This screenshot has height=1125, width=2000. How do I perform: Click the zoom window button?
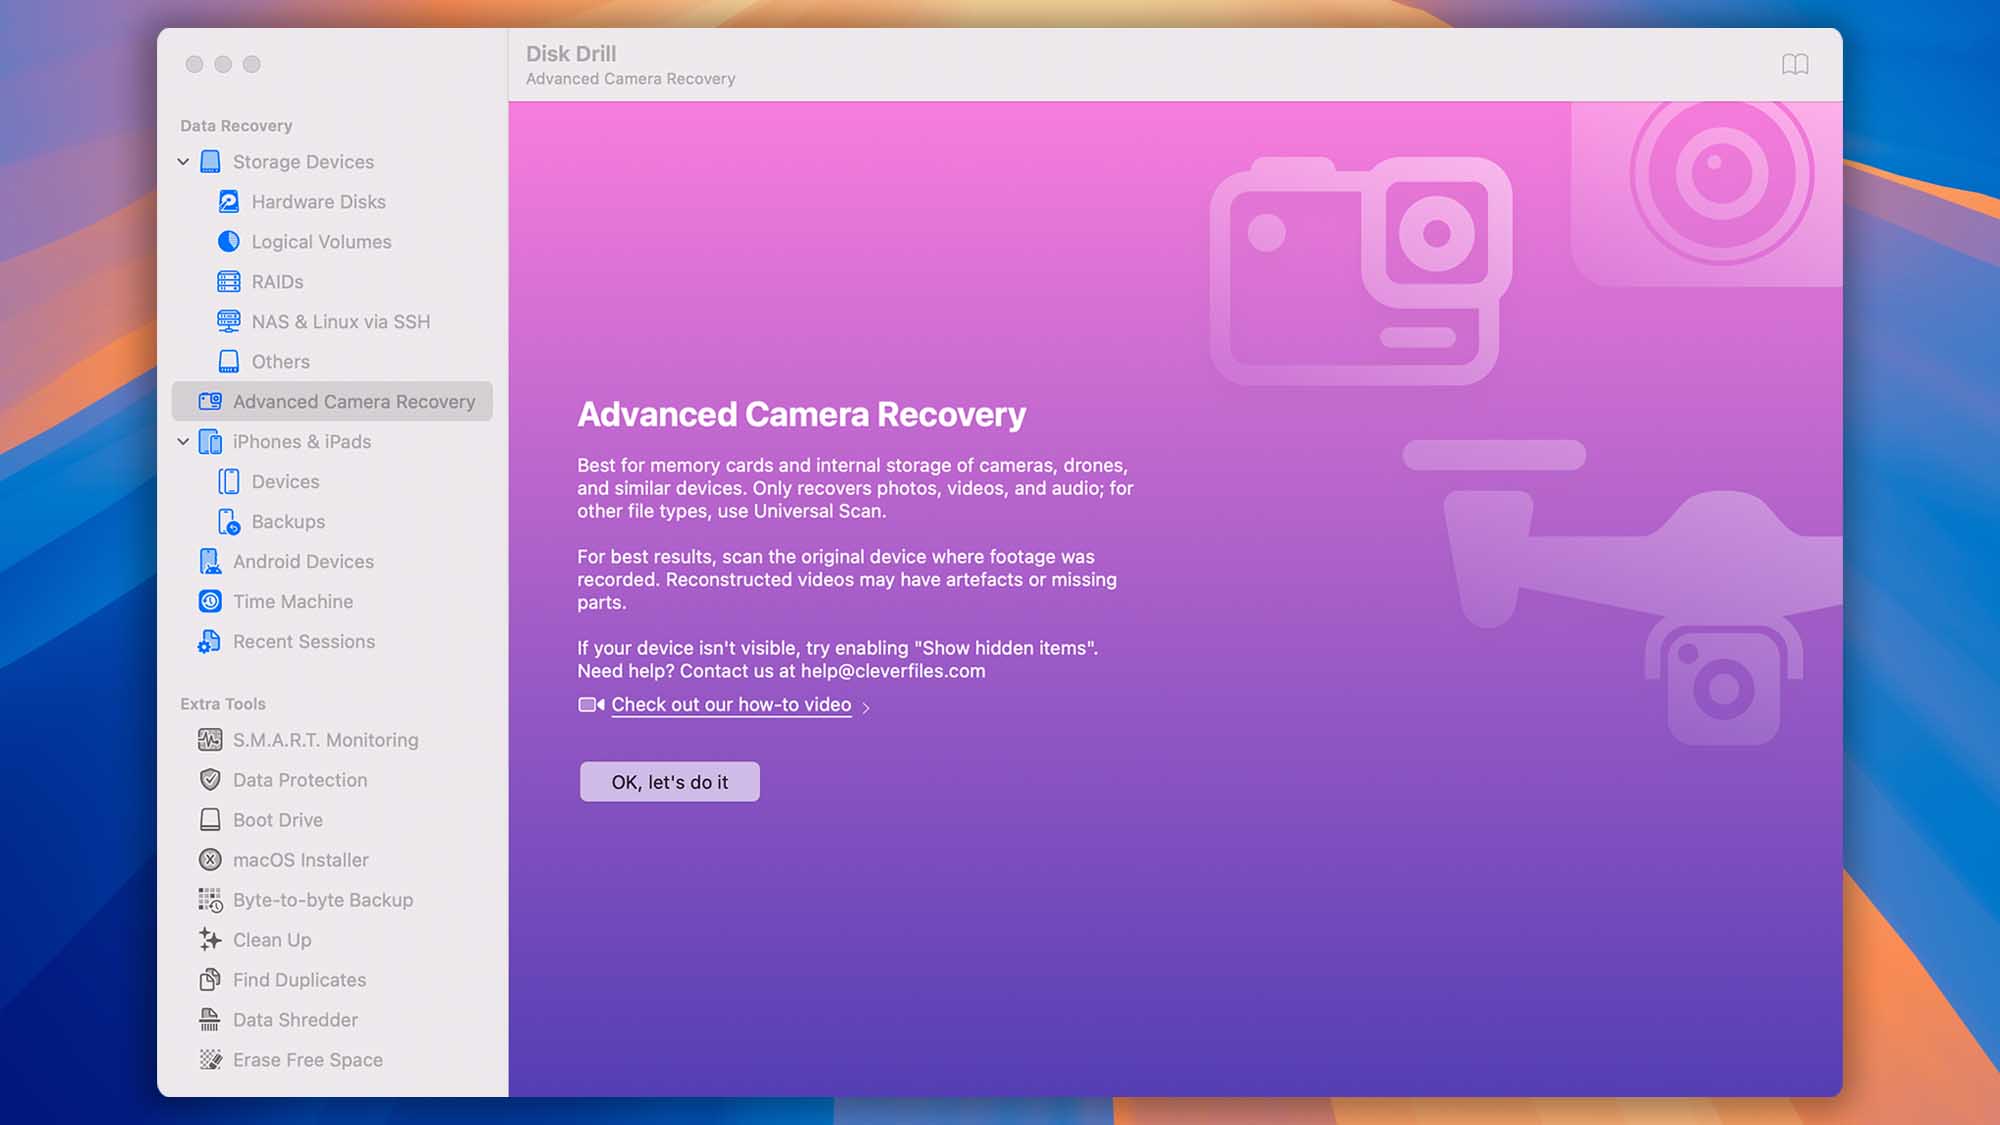(252, 64)
